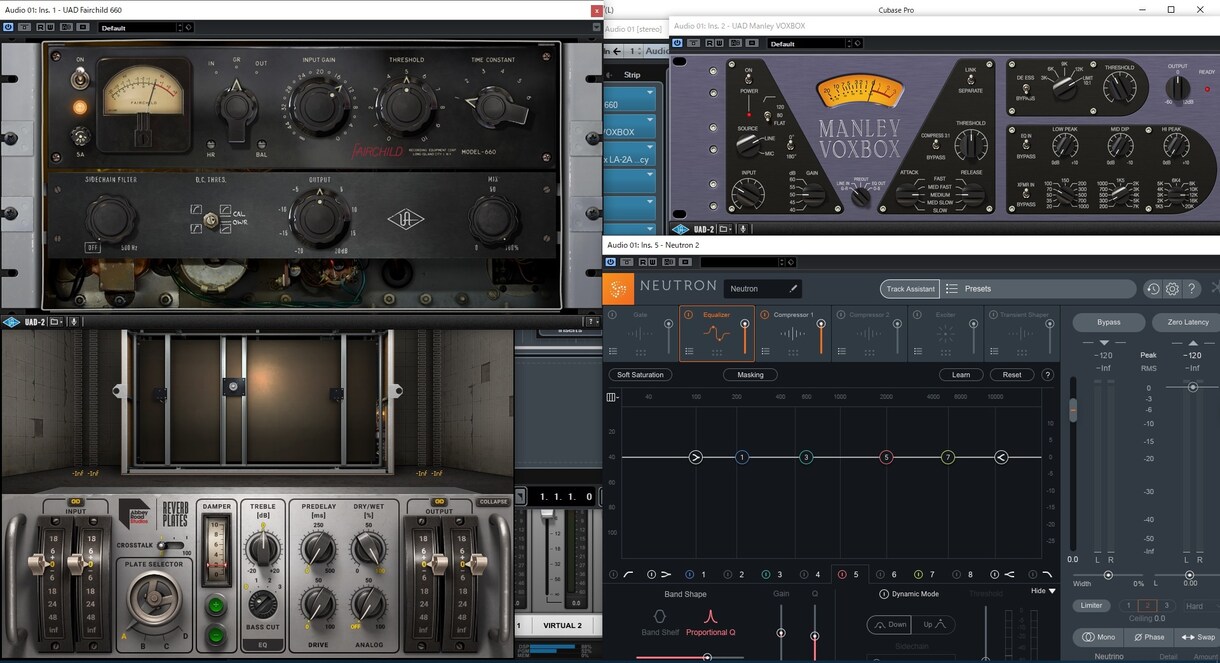Toggle power on Neutron Equalizer module
Viewport: 1220px width, 663px height.
tap(688, 315)
